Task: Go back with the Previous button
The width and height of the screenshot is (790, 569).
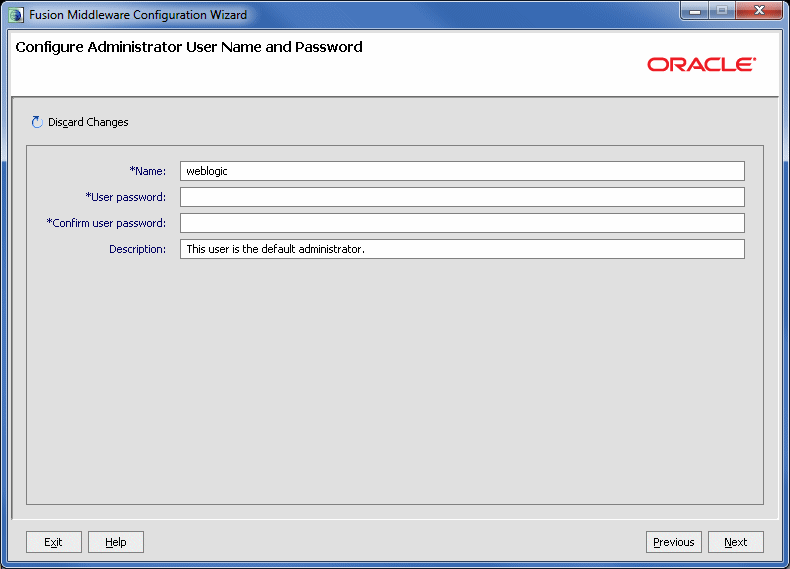Action: [x=674, y=542]
